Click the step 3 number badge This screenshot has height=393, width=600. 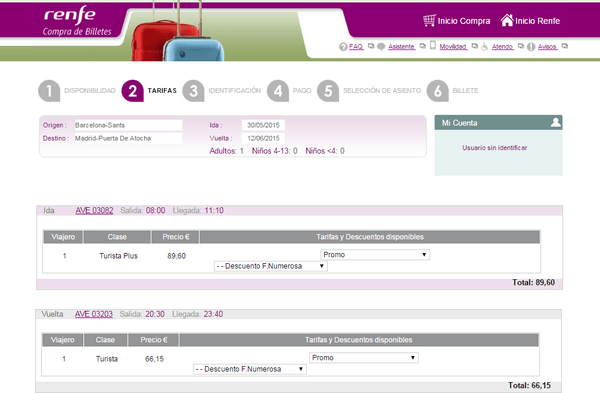[x=193, y=91]
